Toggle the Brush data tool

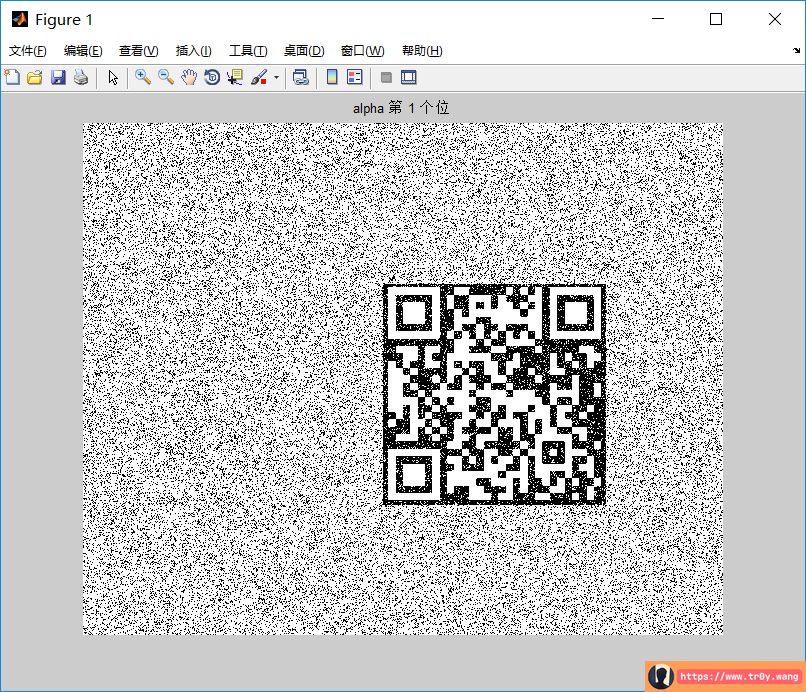258,77
